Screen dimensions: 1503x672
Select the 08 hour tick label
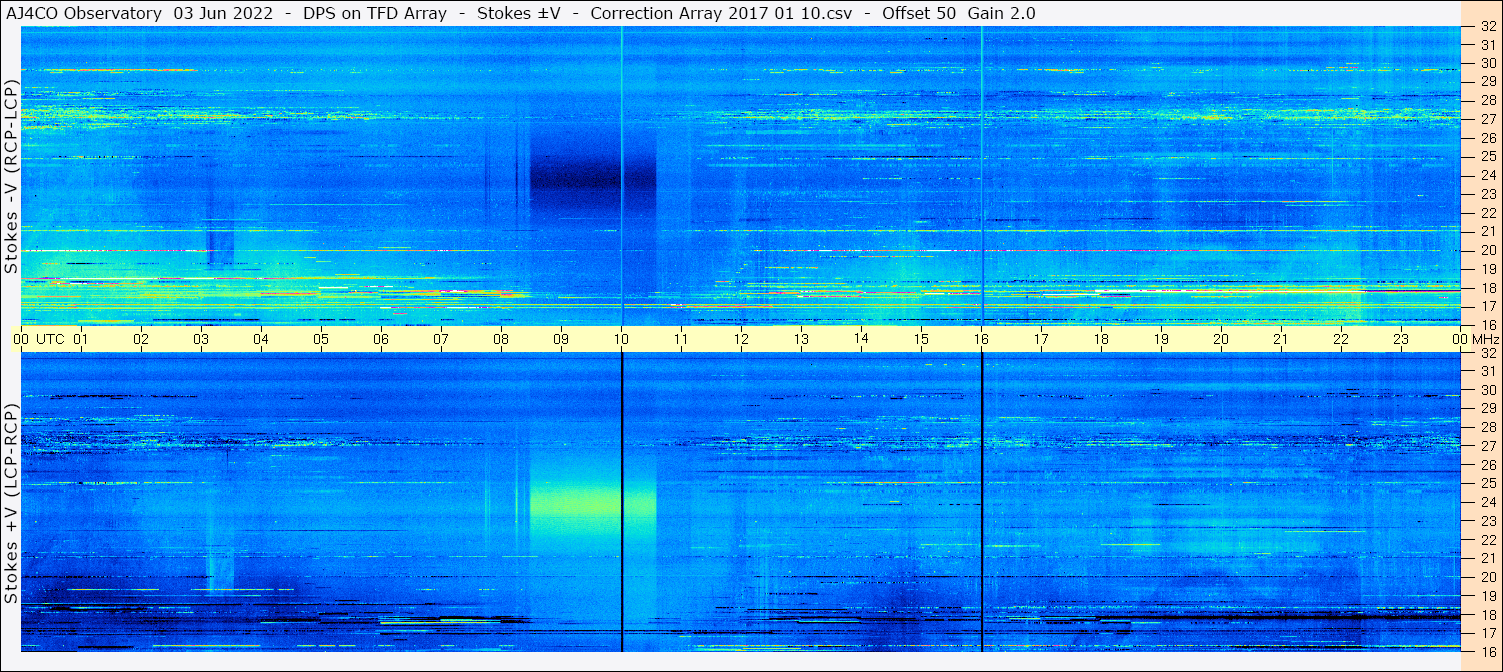[x=501, y=339]
